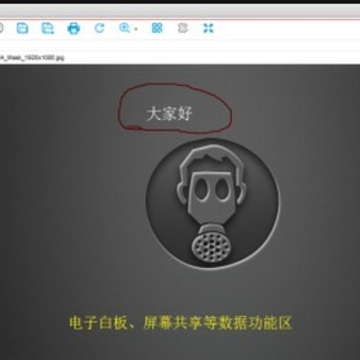This screenshot has width=360, height=360.
Task: Click the gas mask avatar image
Action: coord(213,204)
